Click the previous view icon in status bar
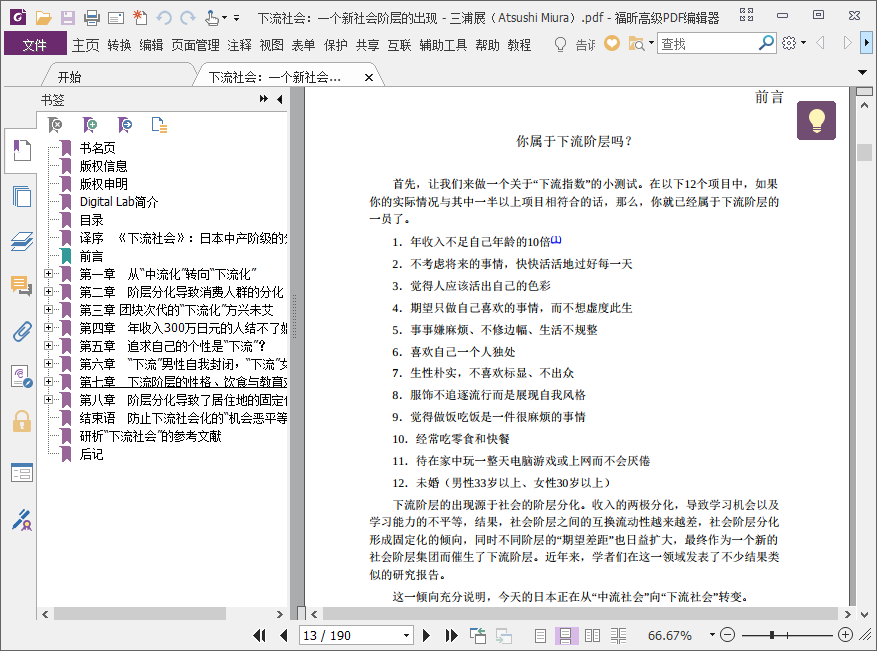 (x=478, y=635)
